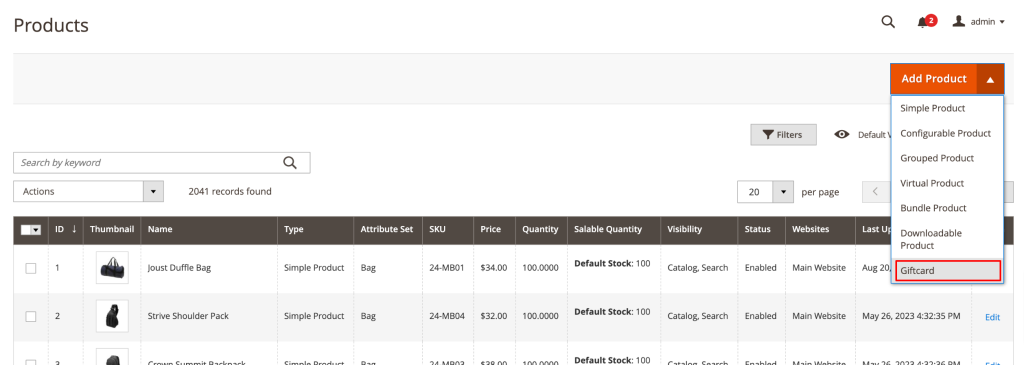This screenshot has width=1024, height=365.
Task: Click the $32.00 price cell
Action: coord(494,316)
